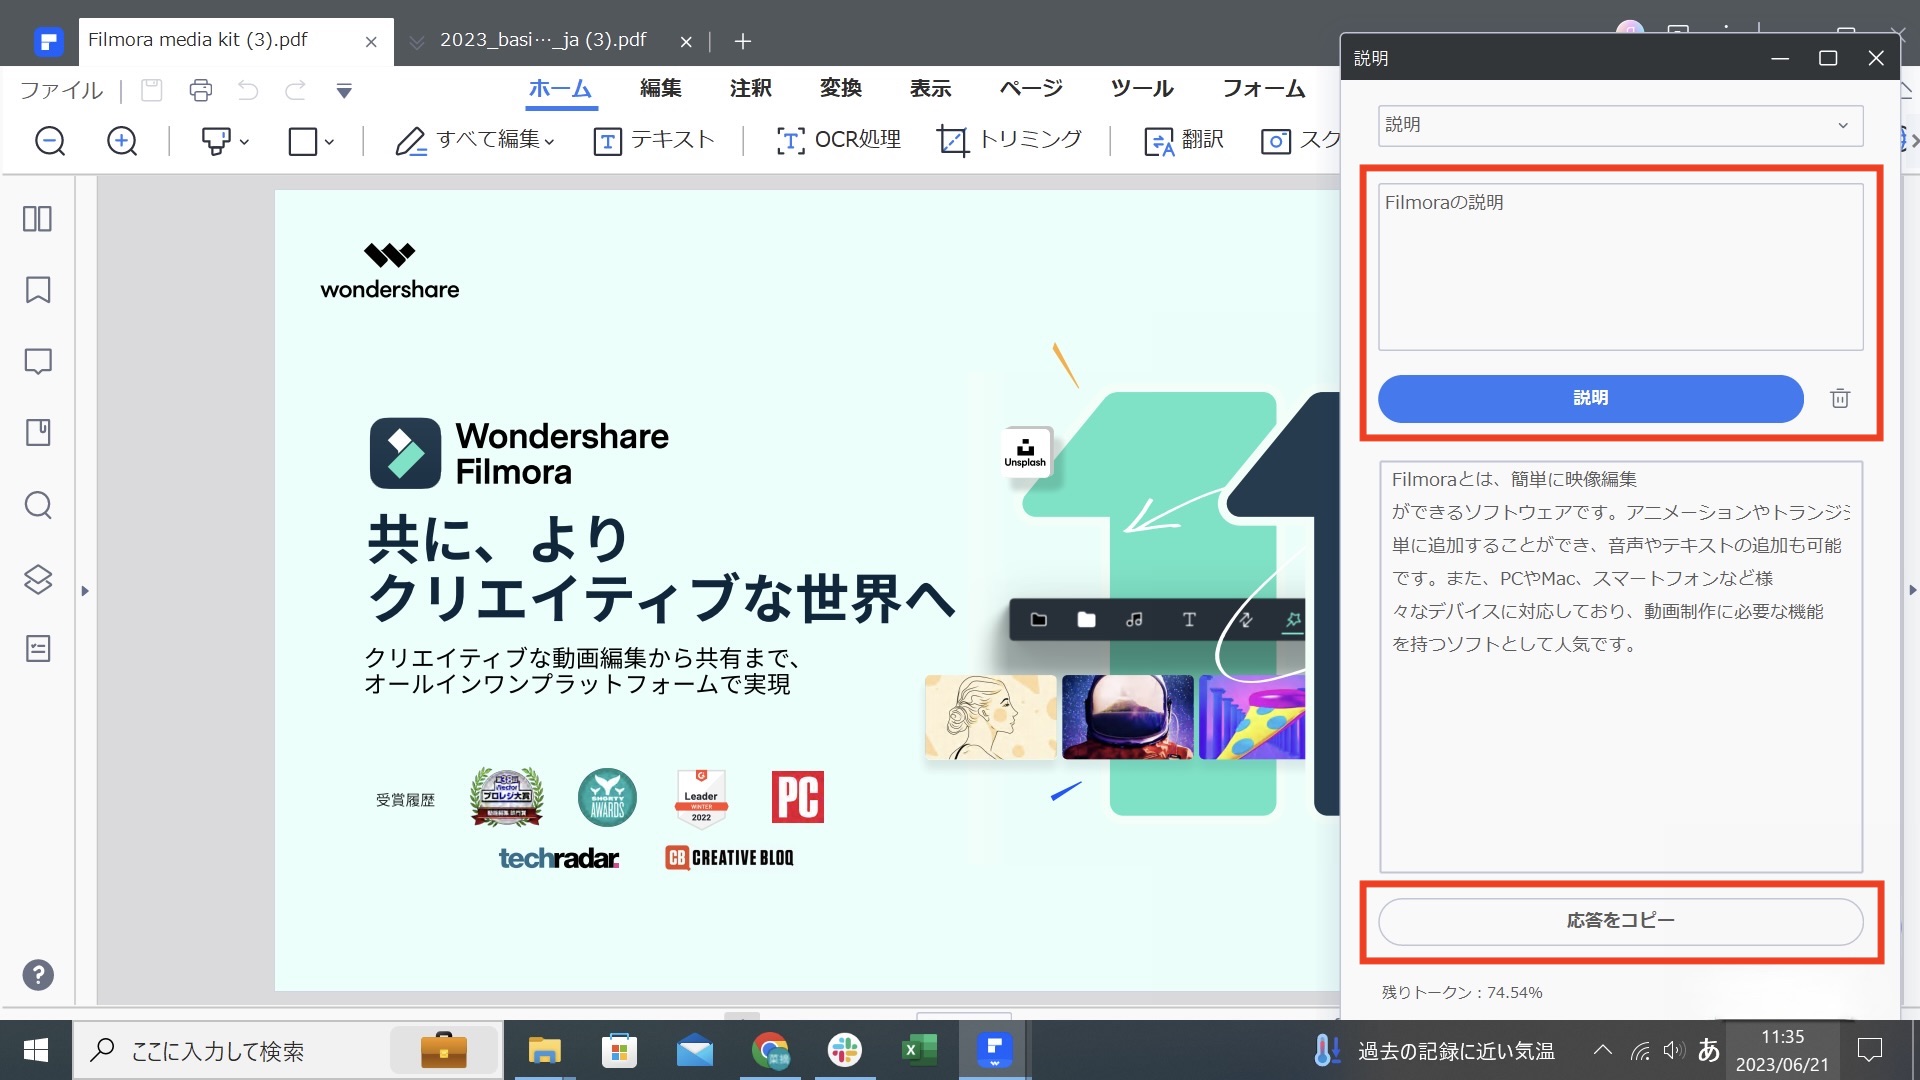Switch to the ツール tab

(x=1142, y=88)
